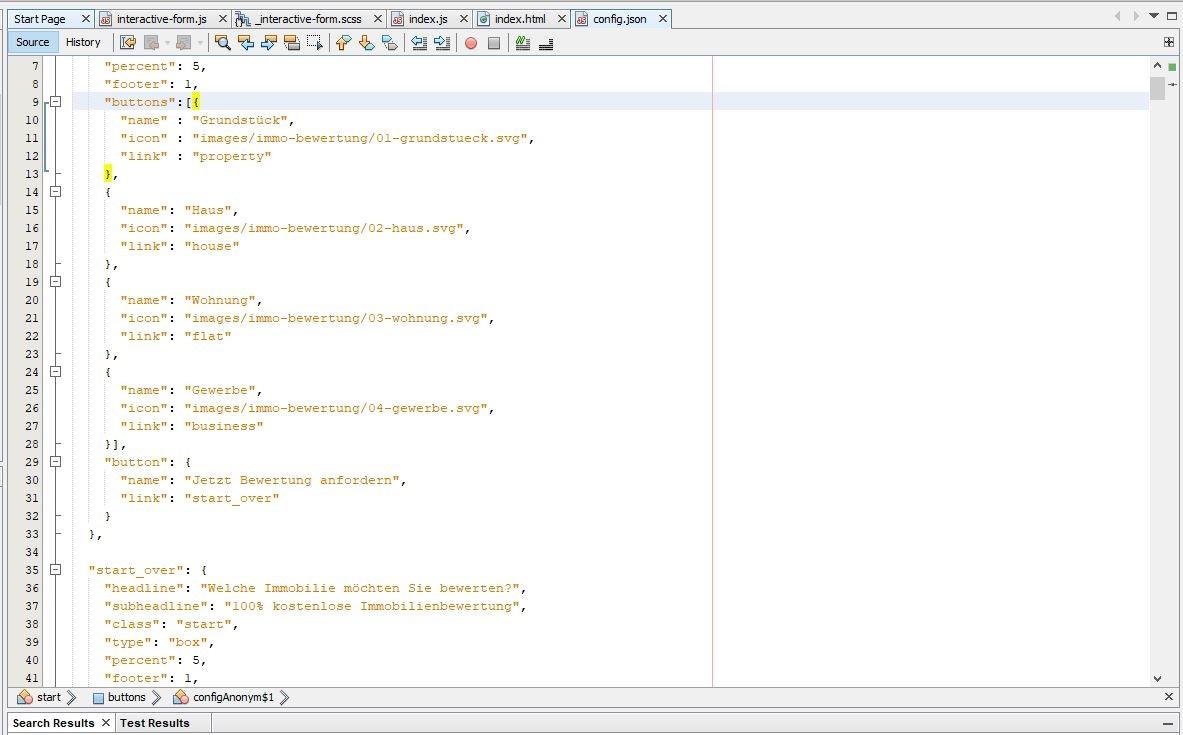Click Shift Line Right icon
Image resolution: width=1183 pixels, height=735 pixels.
(442, 43)
